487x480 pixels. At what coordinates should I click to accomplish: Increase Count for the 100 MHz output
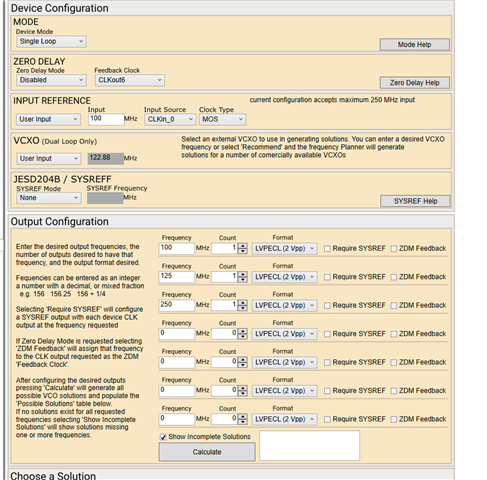point(243,246)
